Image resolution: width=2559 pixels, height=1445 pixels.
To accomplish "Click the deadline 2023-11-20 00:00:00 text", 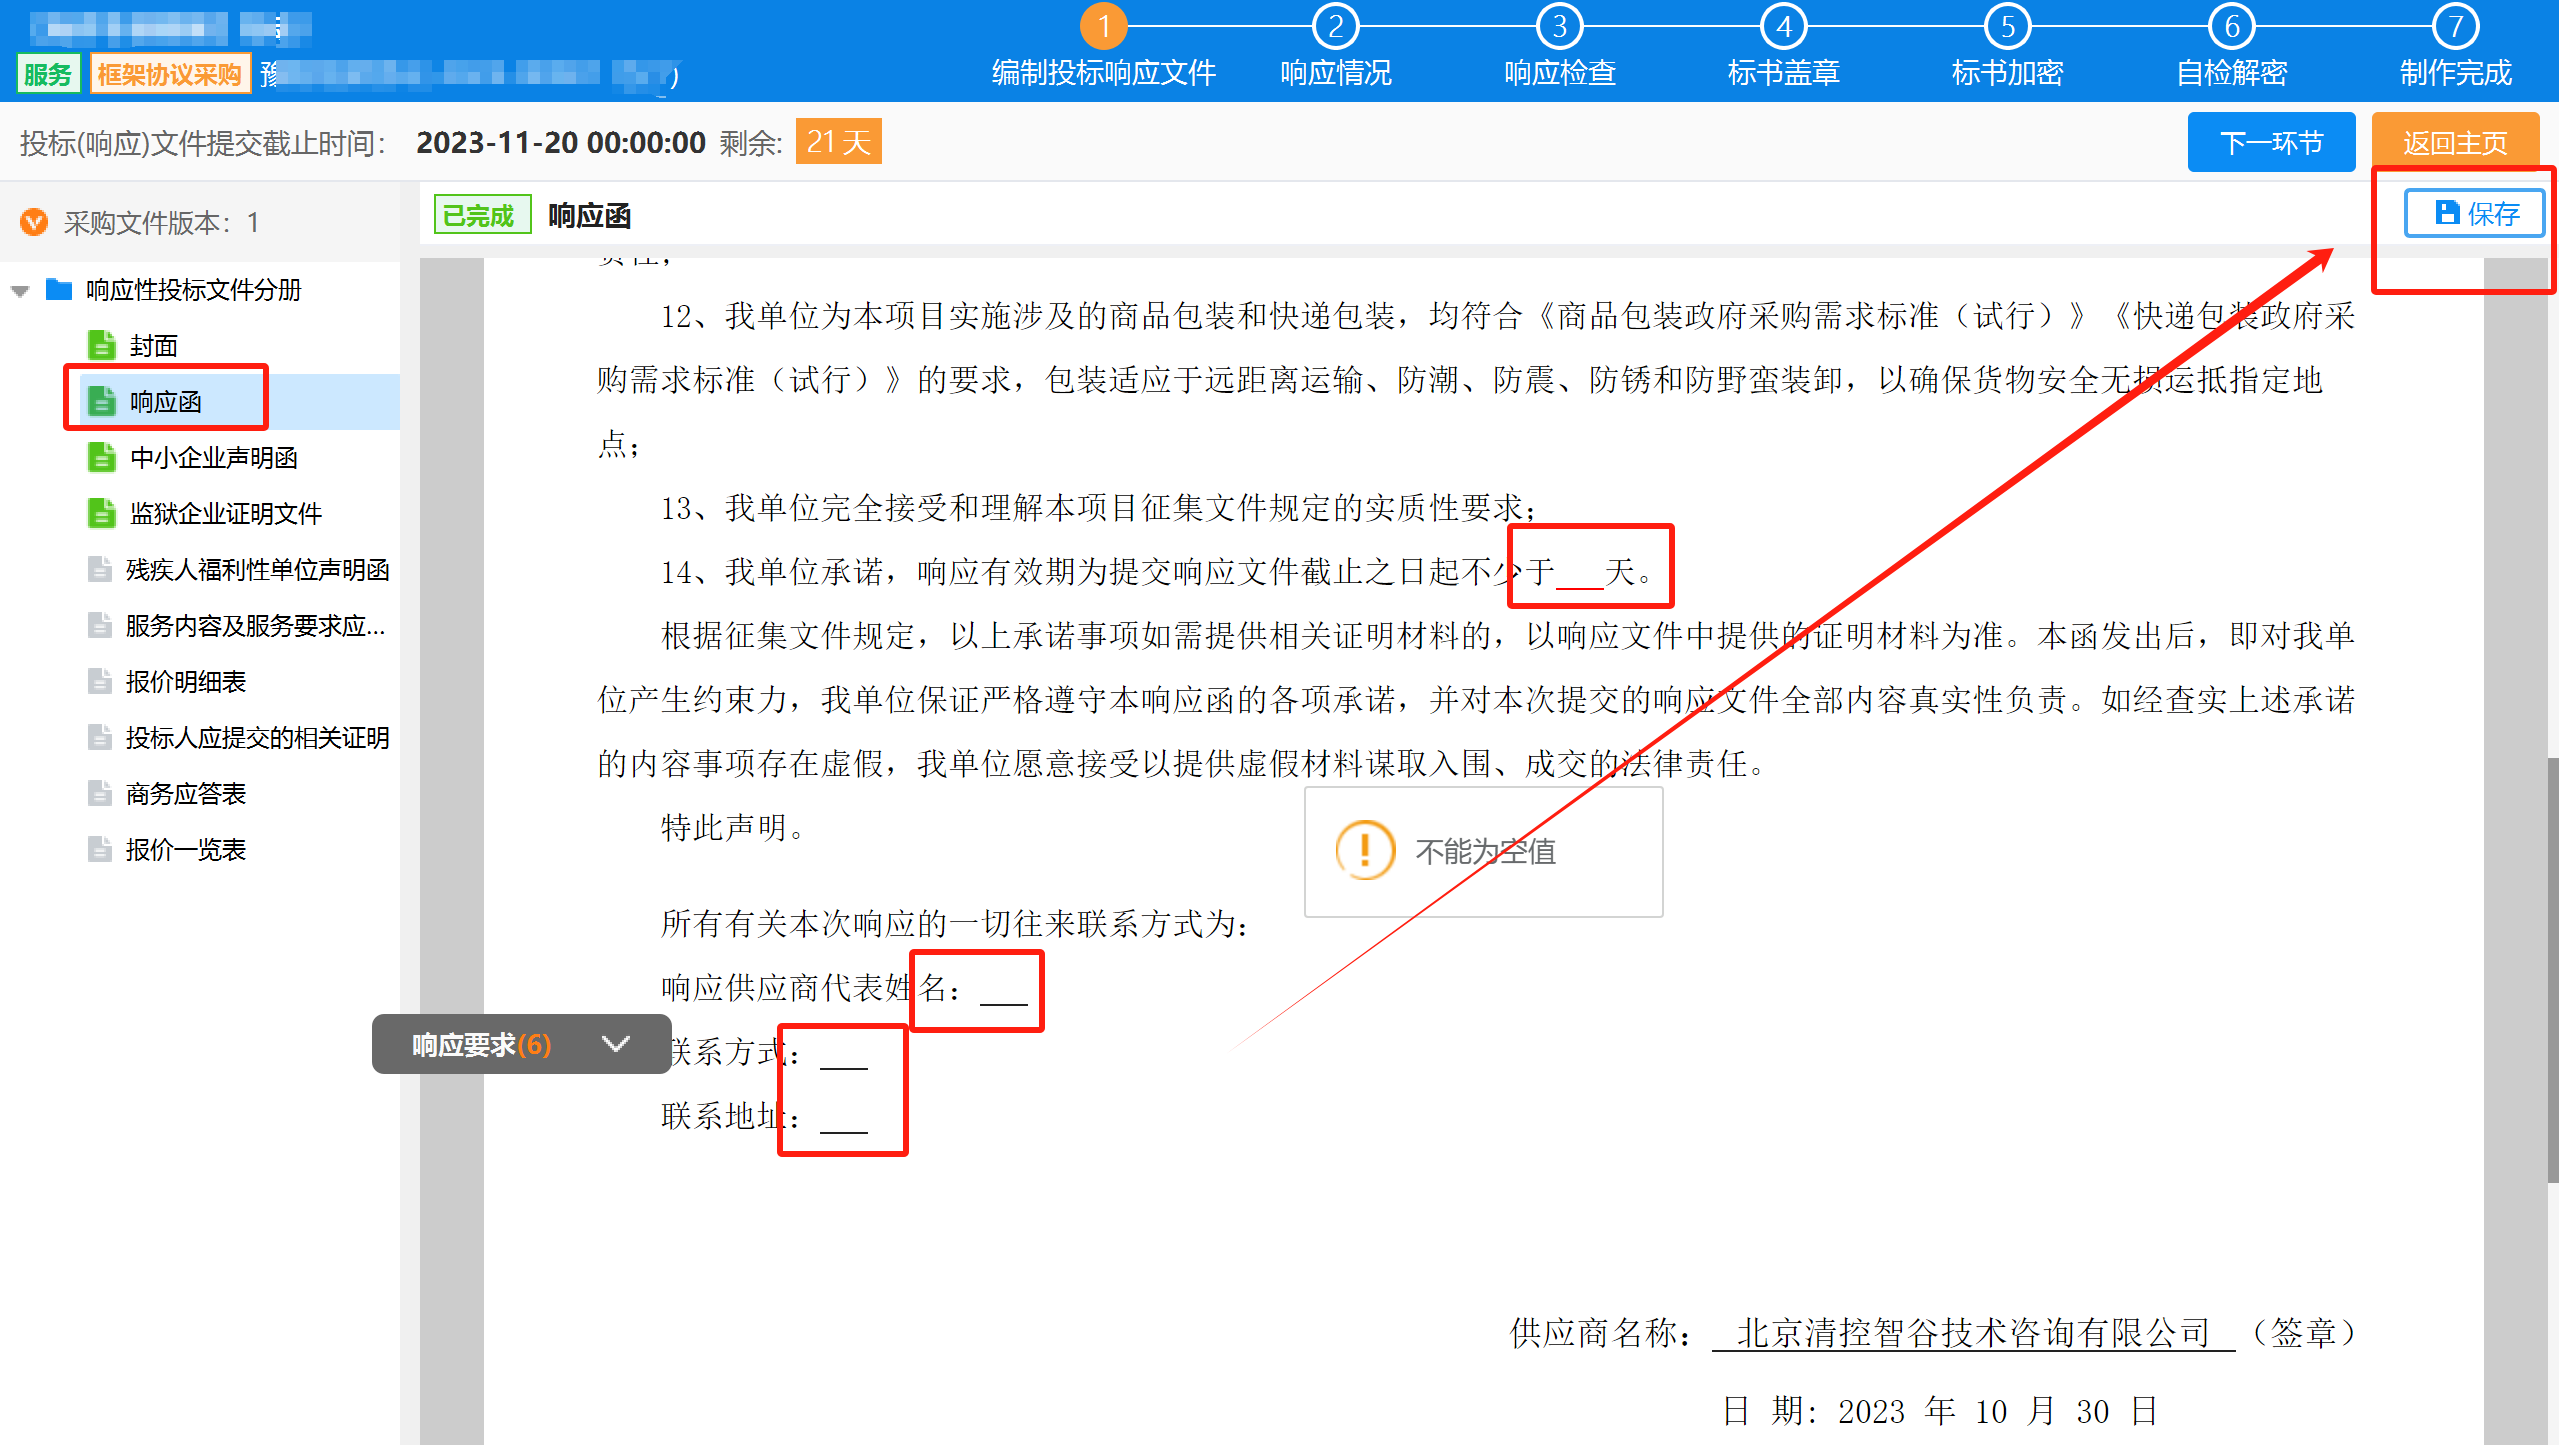I will pos(561,142).
